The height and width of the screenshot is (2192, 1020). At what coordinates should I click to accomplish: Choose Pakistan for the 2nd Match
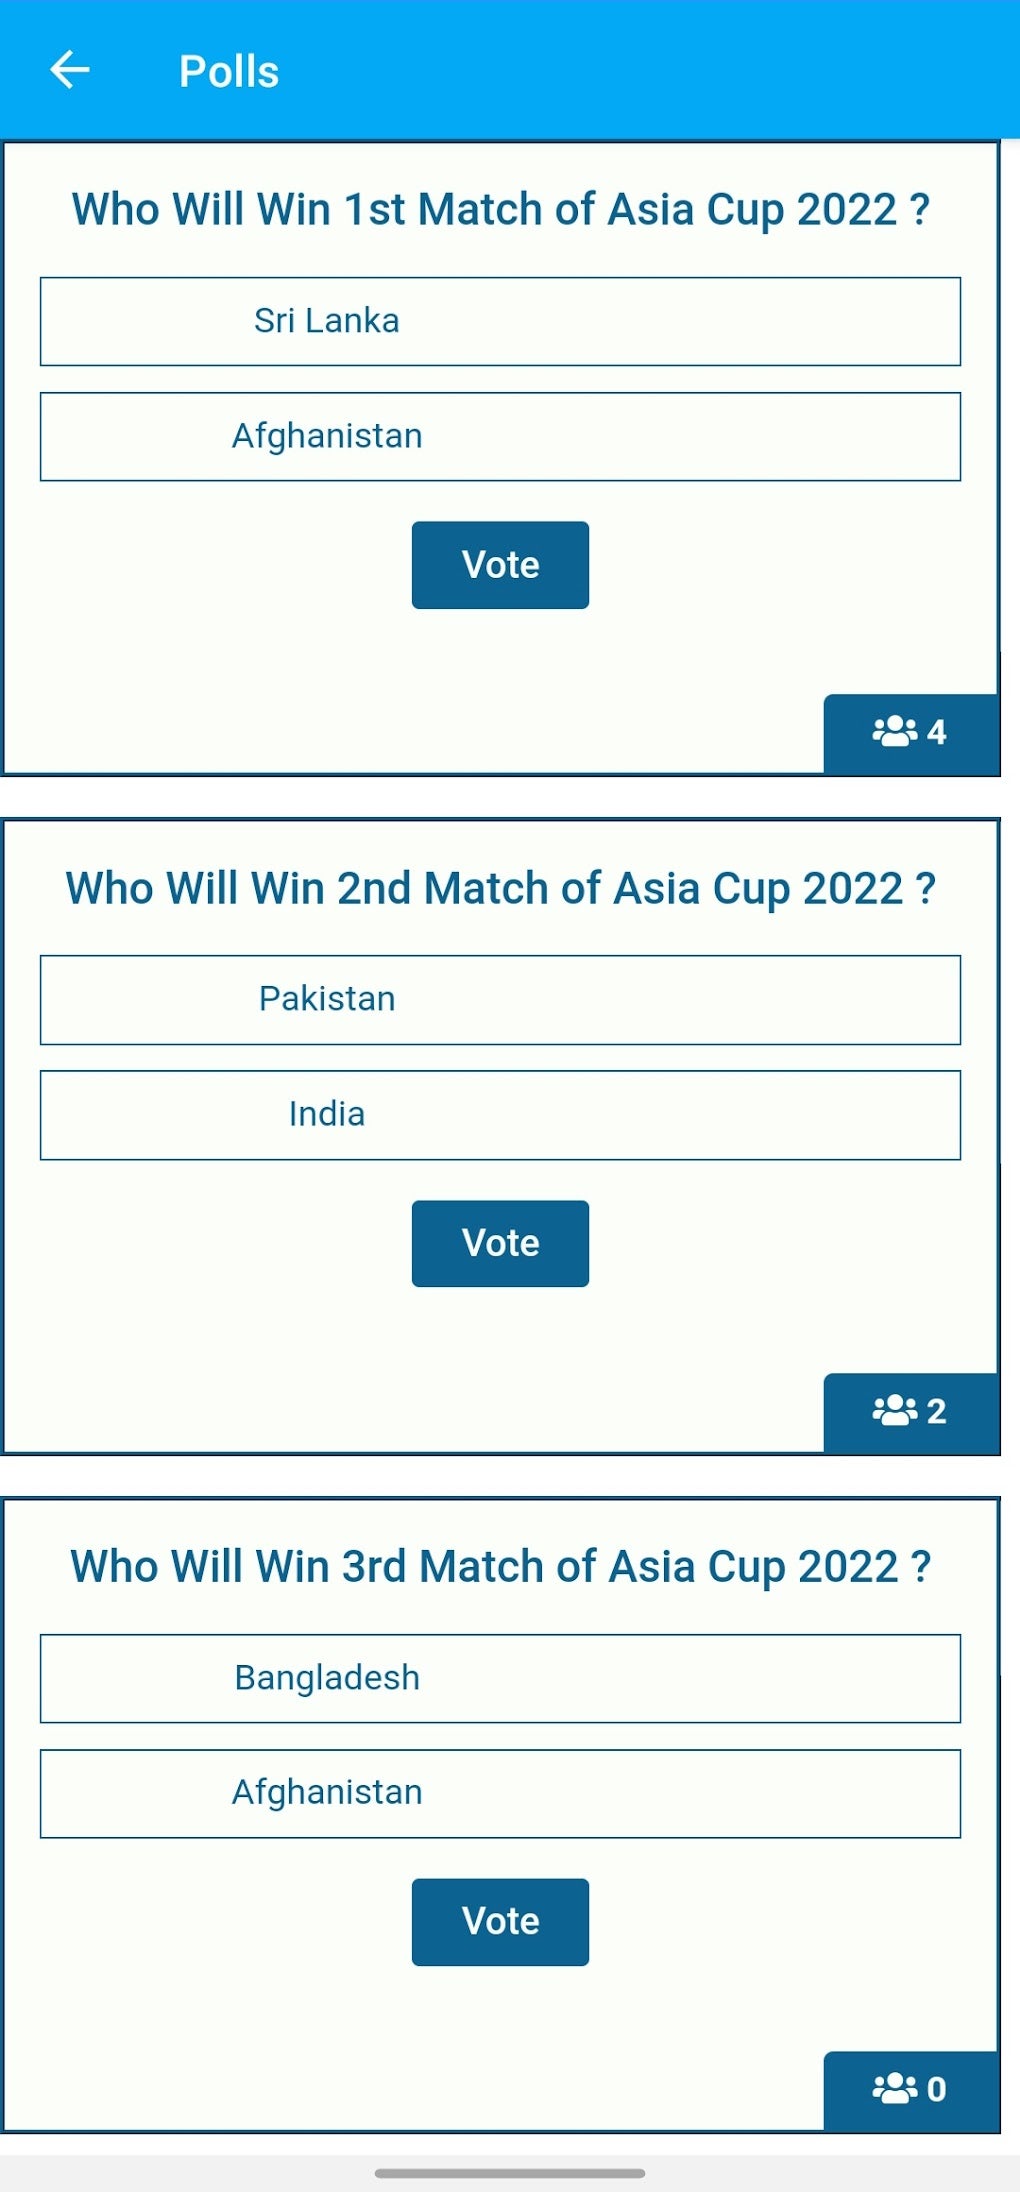[500, 999]
